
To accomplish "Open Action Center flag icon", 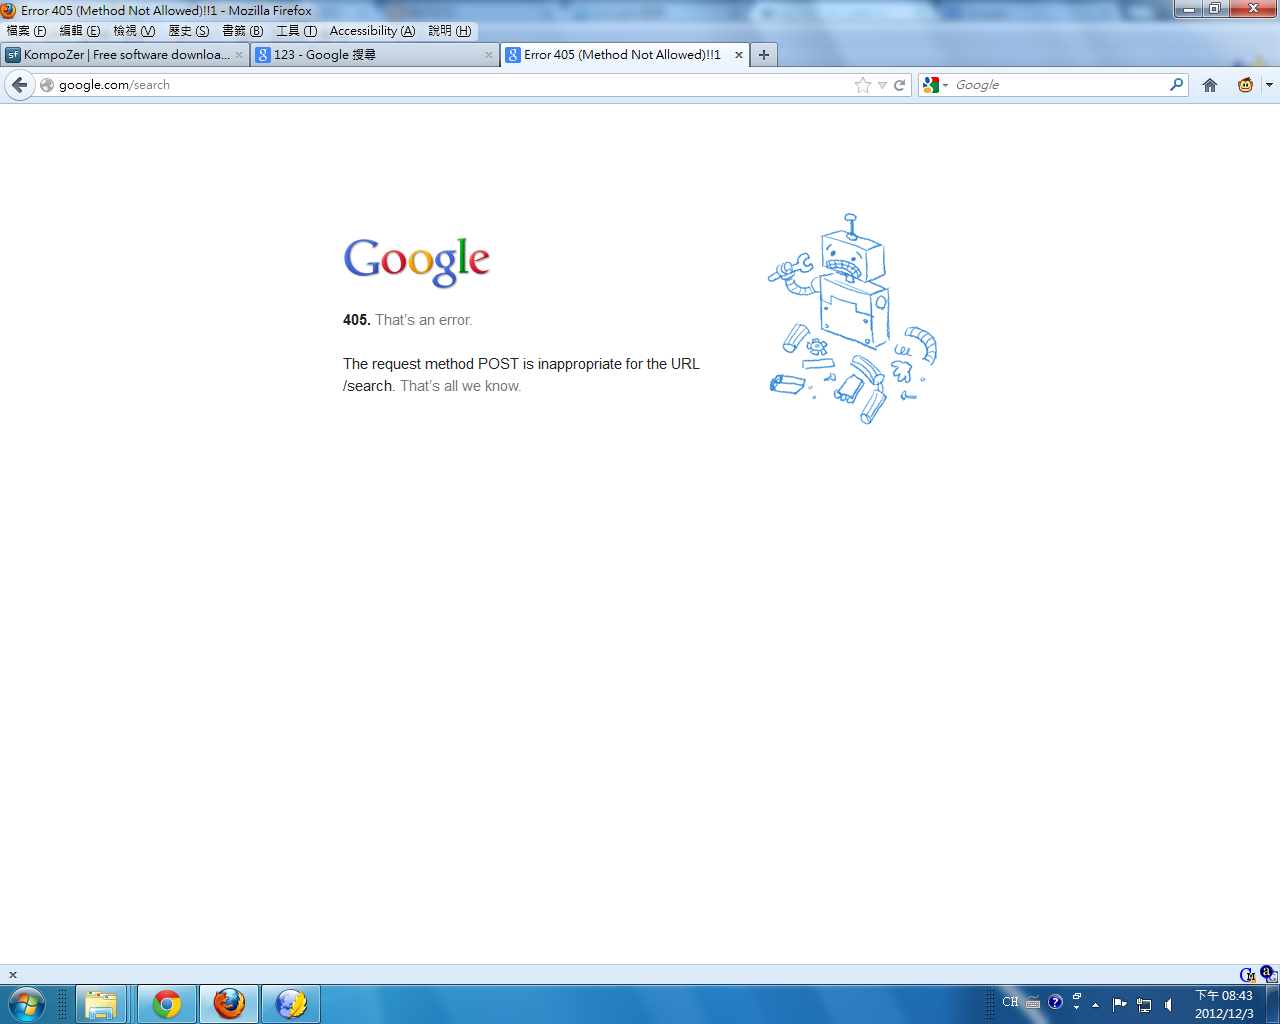I will click(x=1120, y=1005).
